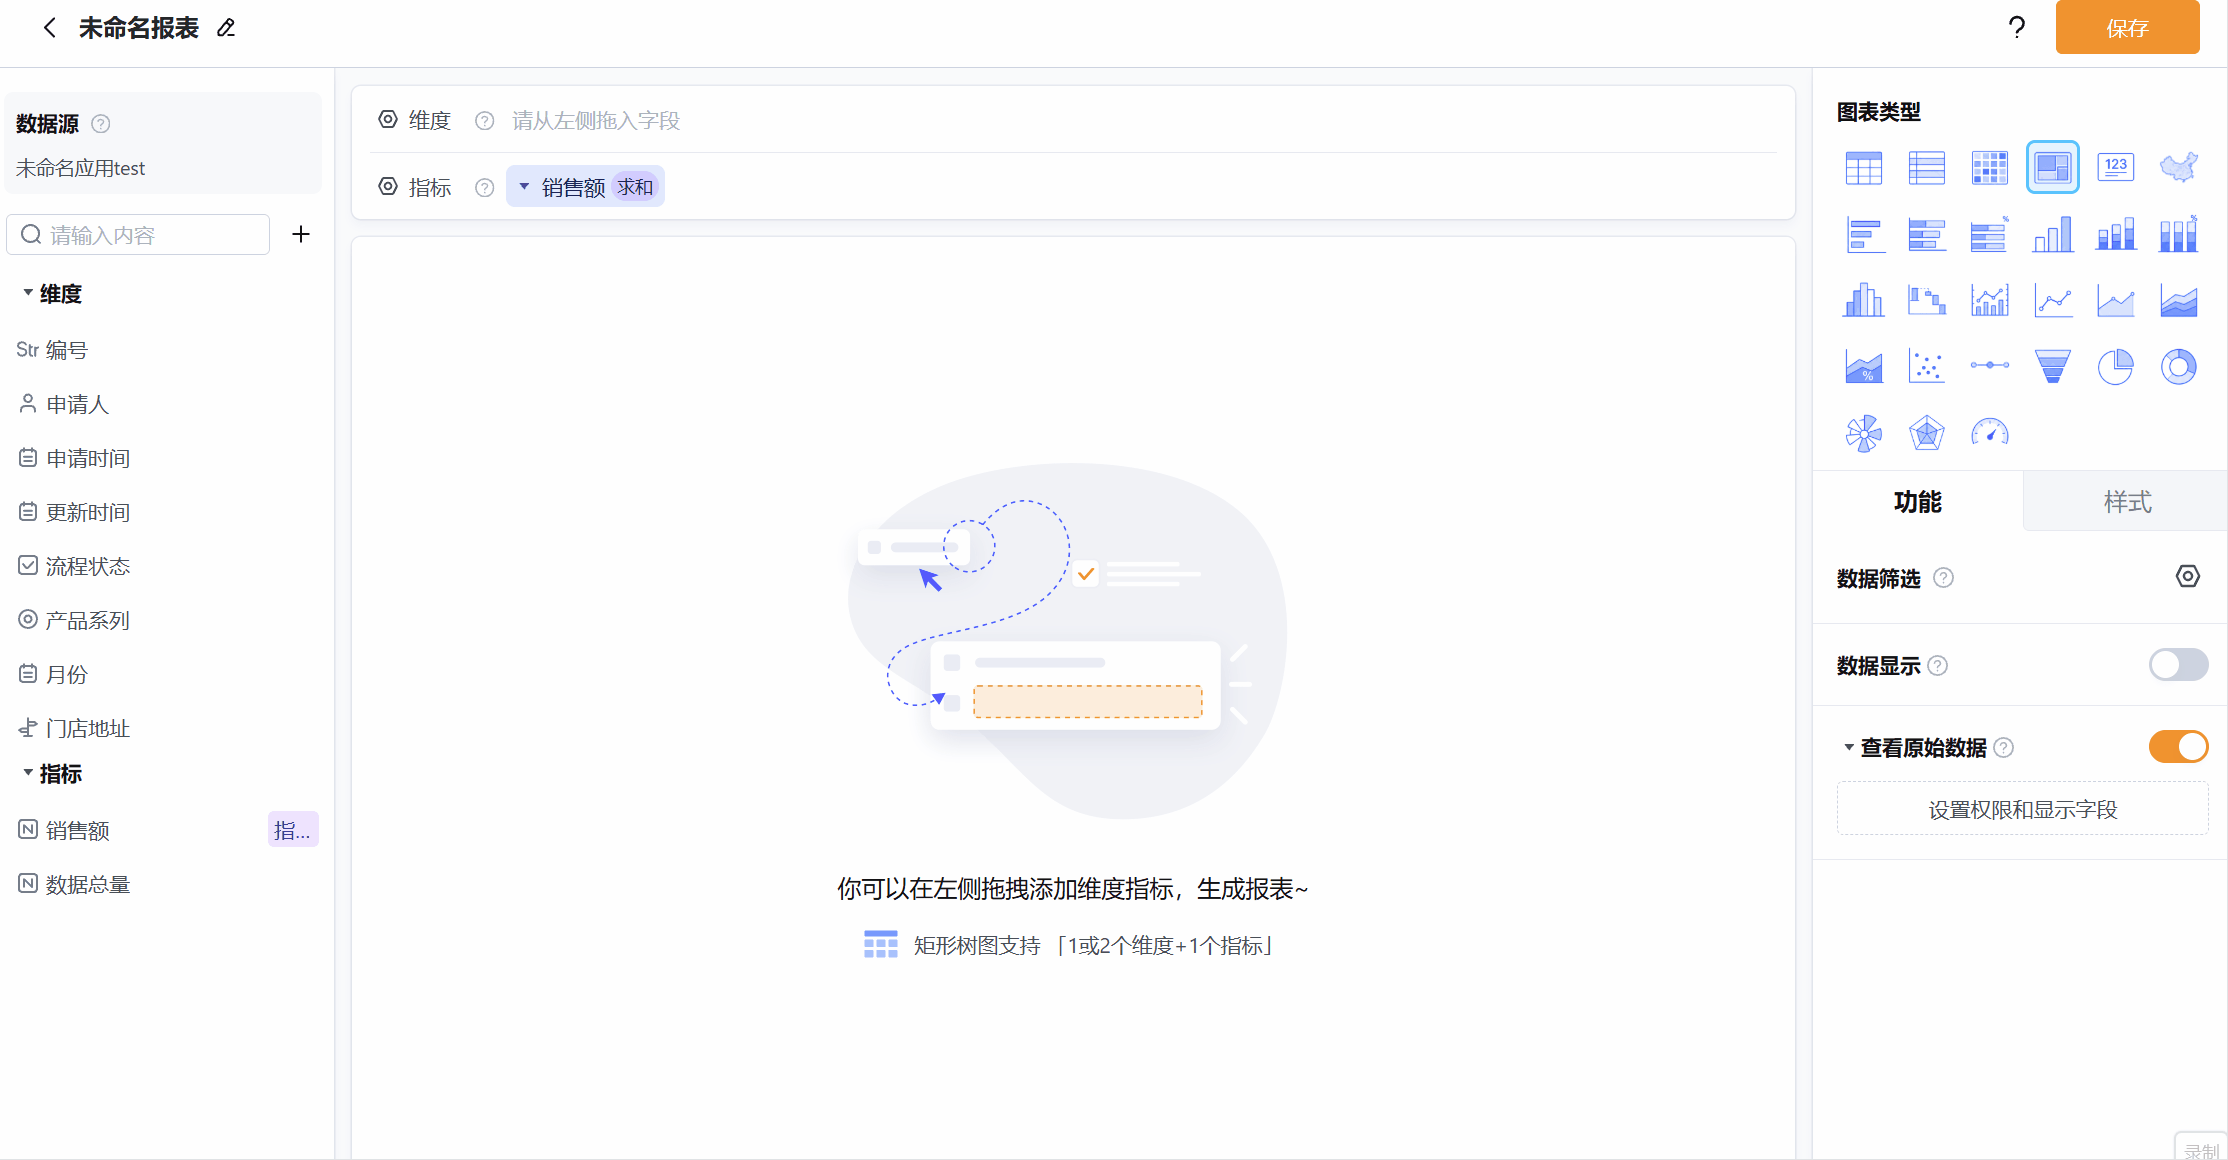Select the waterfall chart type
The image size is (2228, 1160).
(x=1926, y=300)
